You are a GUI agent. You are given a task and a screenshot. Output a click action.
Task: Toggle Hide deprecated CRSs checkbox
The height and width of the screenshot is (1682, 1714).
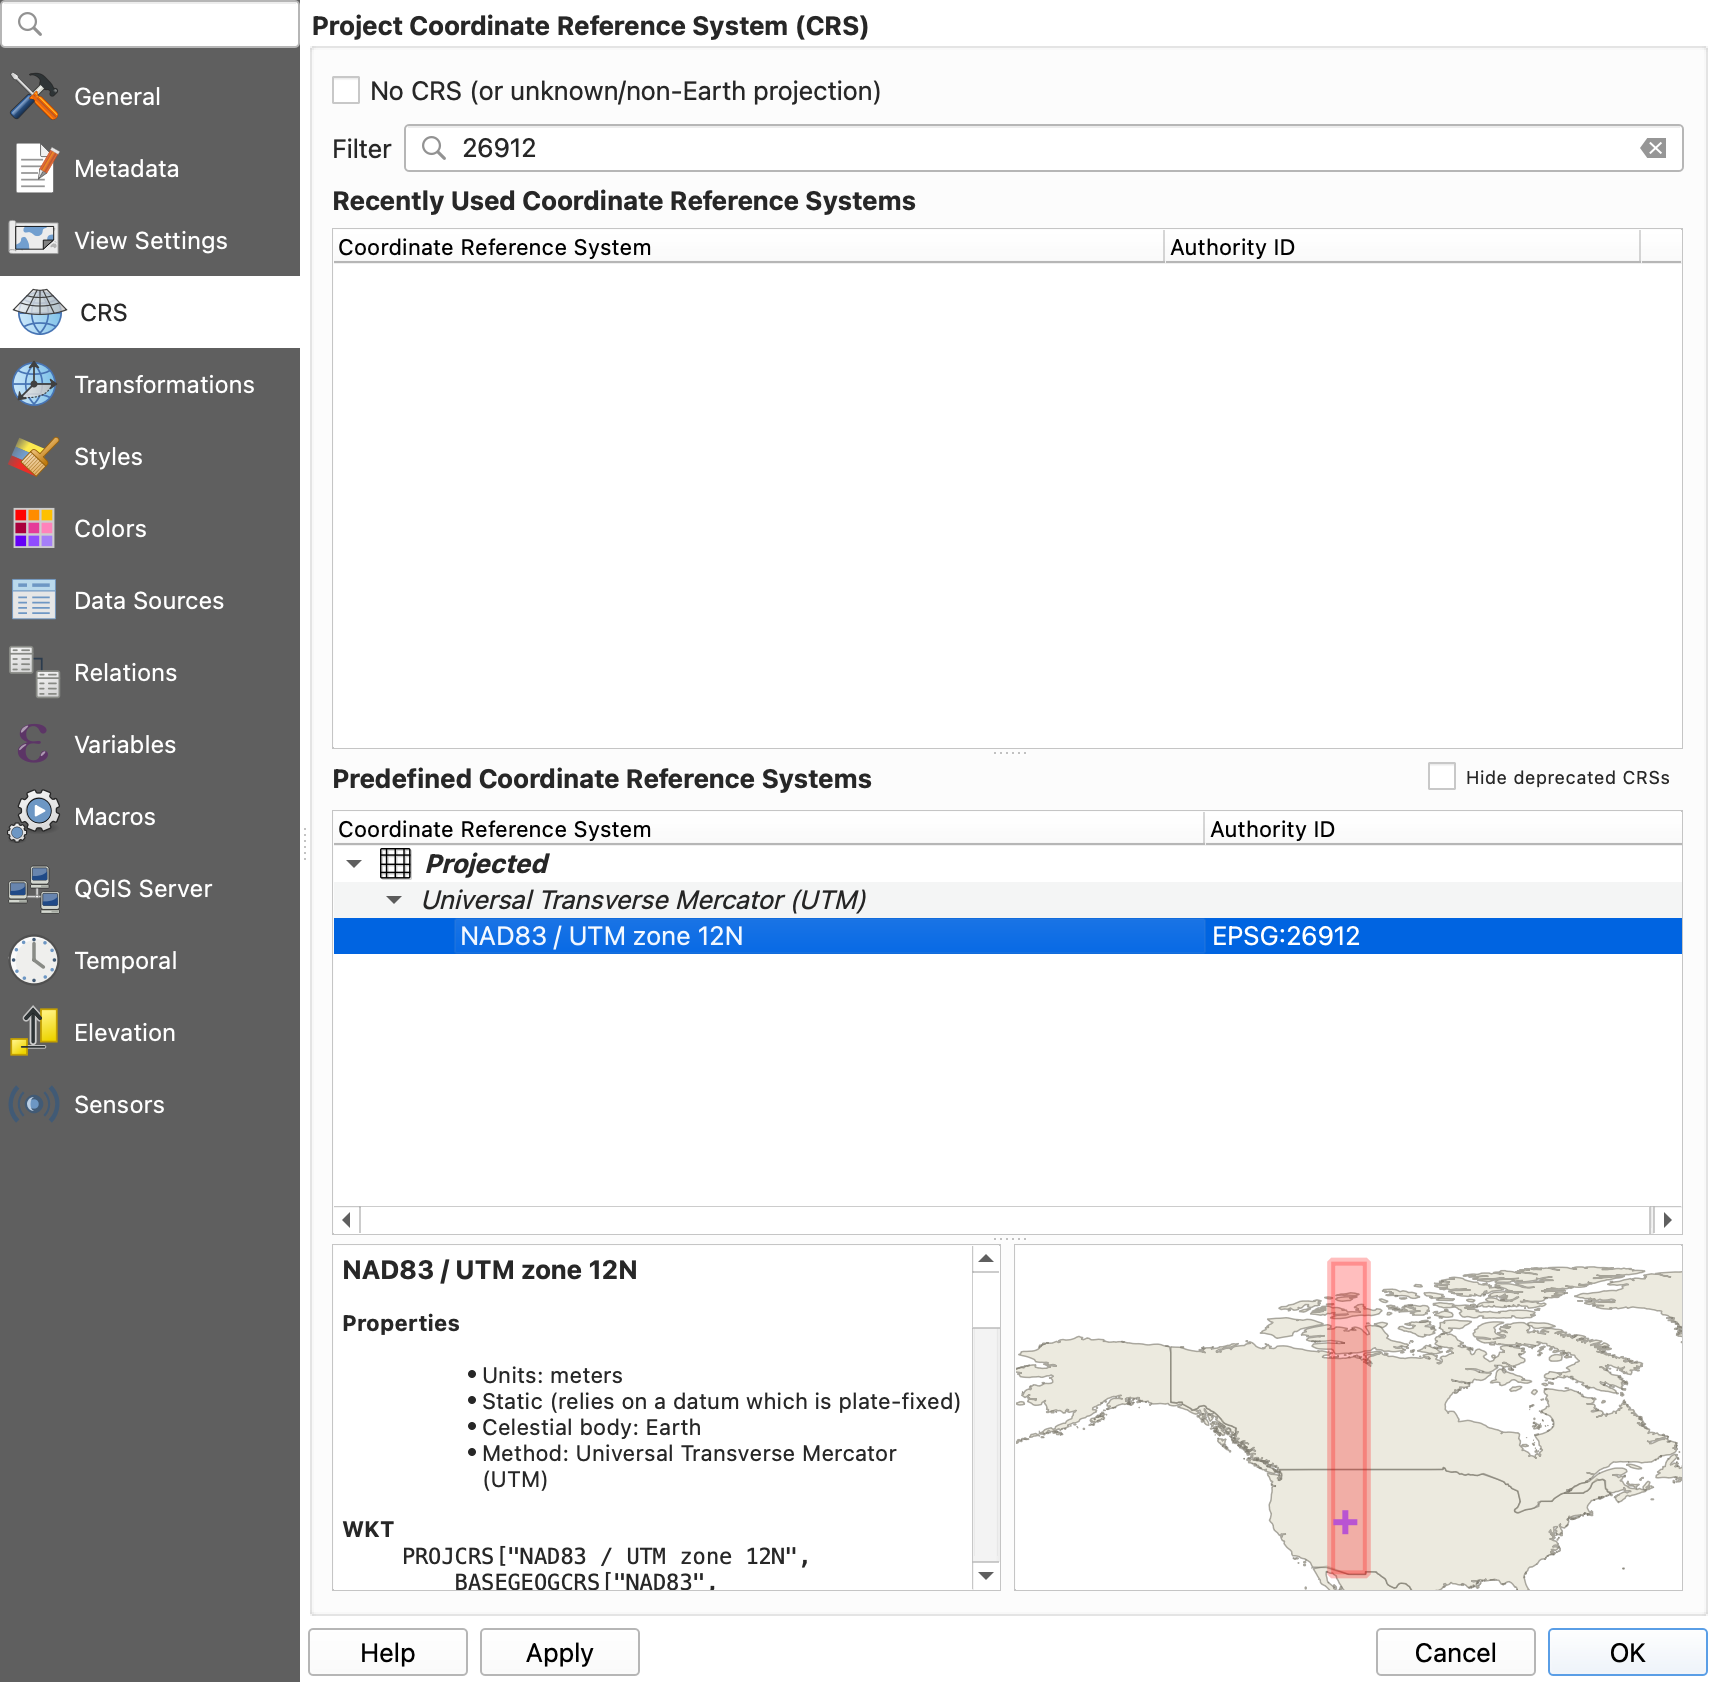point(1442,777)
